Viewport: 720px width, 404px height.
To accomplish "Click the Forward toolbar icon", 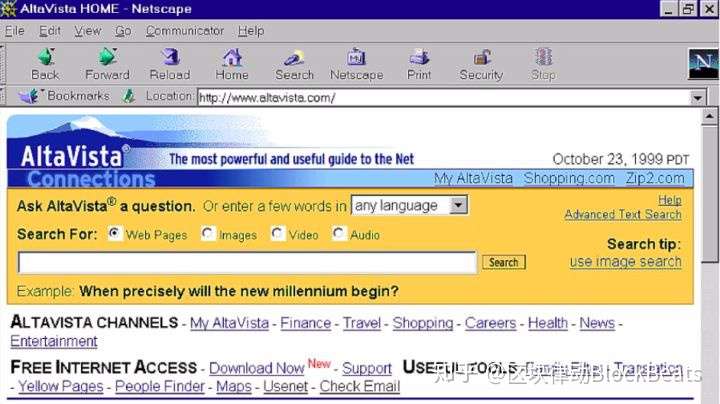I will pyautogui.click(x=107, y=57).
